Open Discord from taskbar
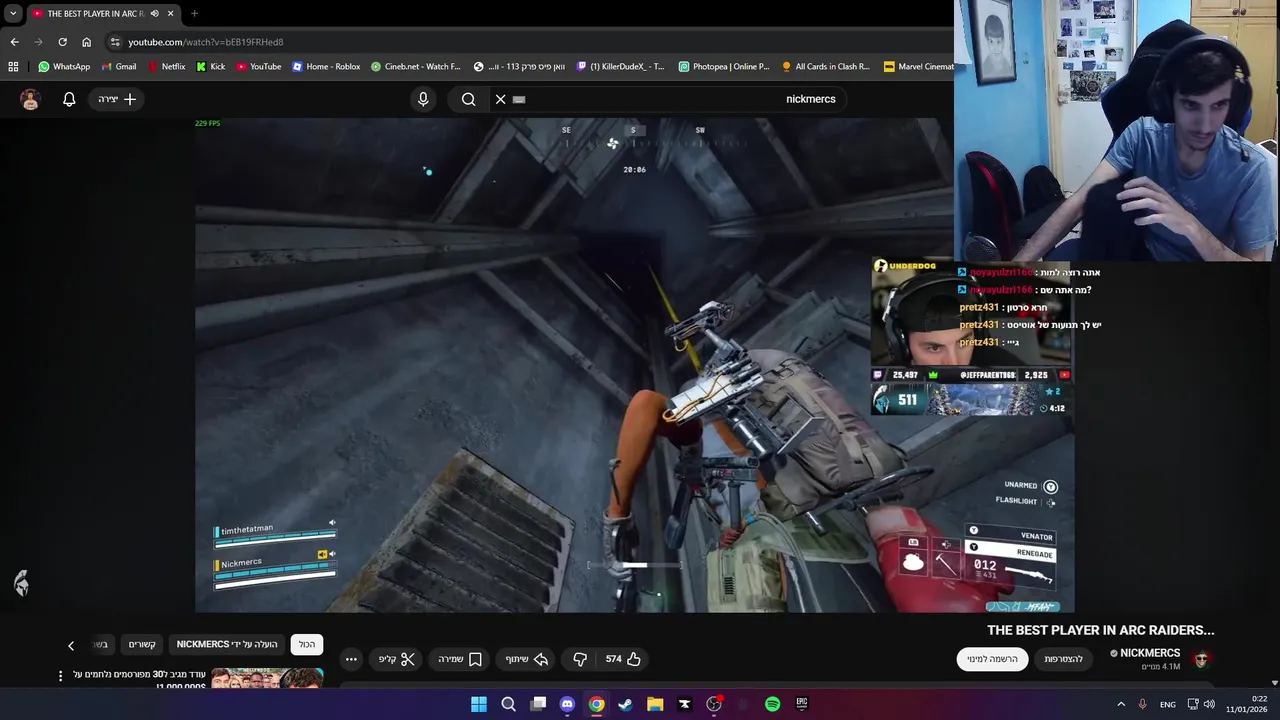Viewport: 1280px width, 720px height. coord(567,704)
